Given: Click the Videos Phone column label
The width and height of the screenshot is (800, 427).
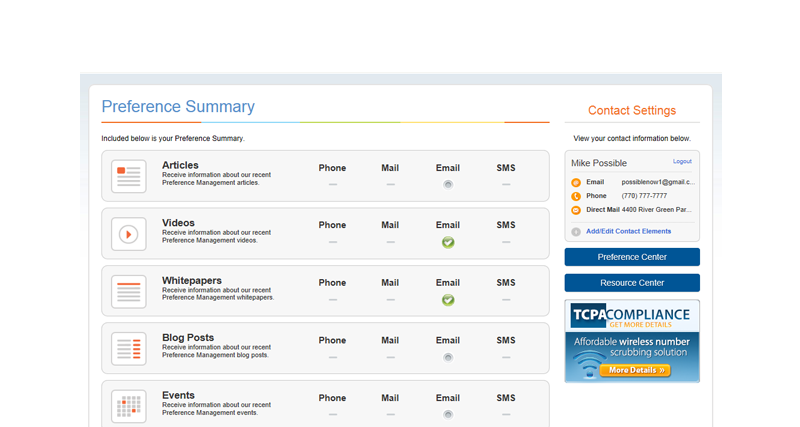Looking at the screenshot, I should click(332, 225).
